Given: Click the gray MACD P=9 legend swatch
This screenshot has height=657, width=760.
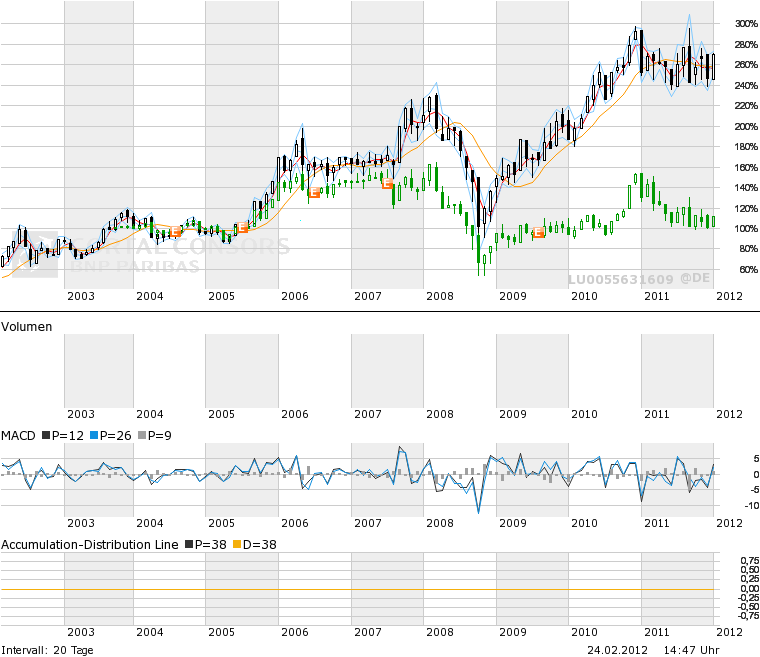Looking at the screenshot, I should coord(143,435).
